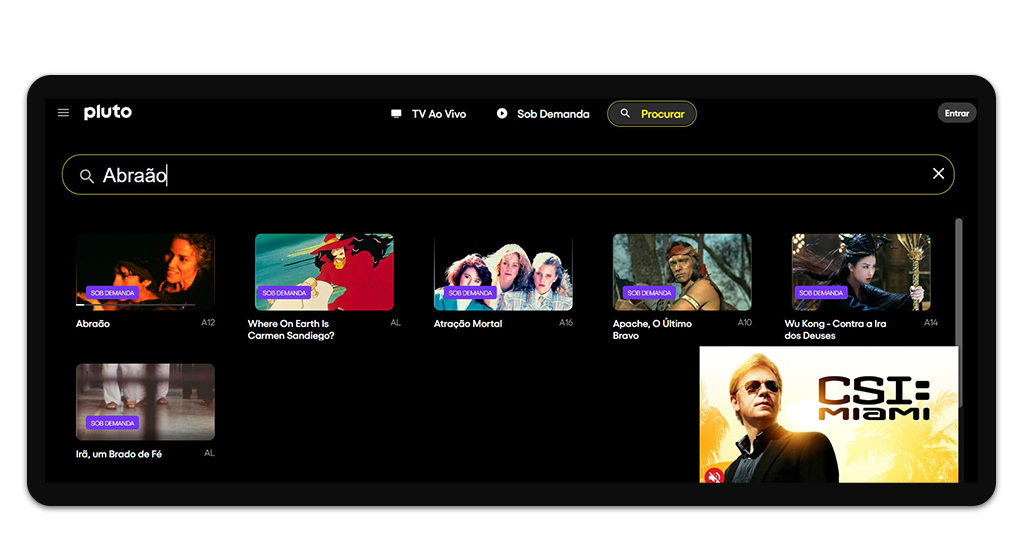Open the Irã, um Brado de Fé title link
This screenshot has width=1024, height=536.
point(119,454)
